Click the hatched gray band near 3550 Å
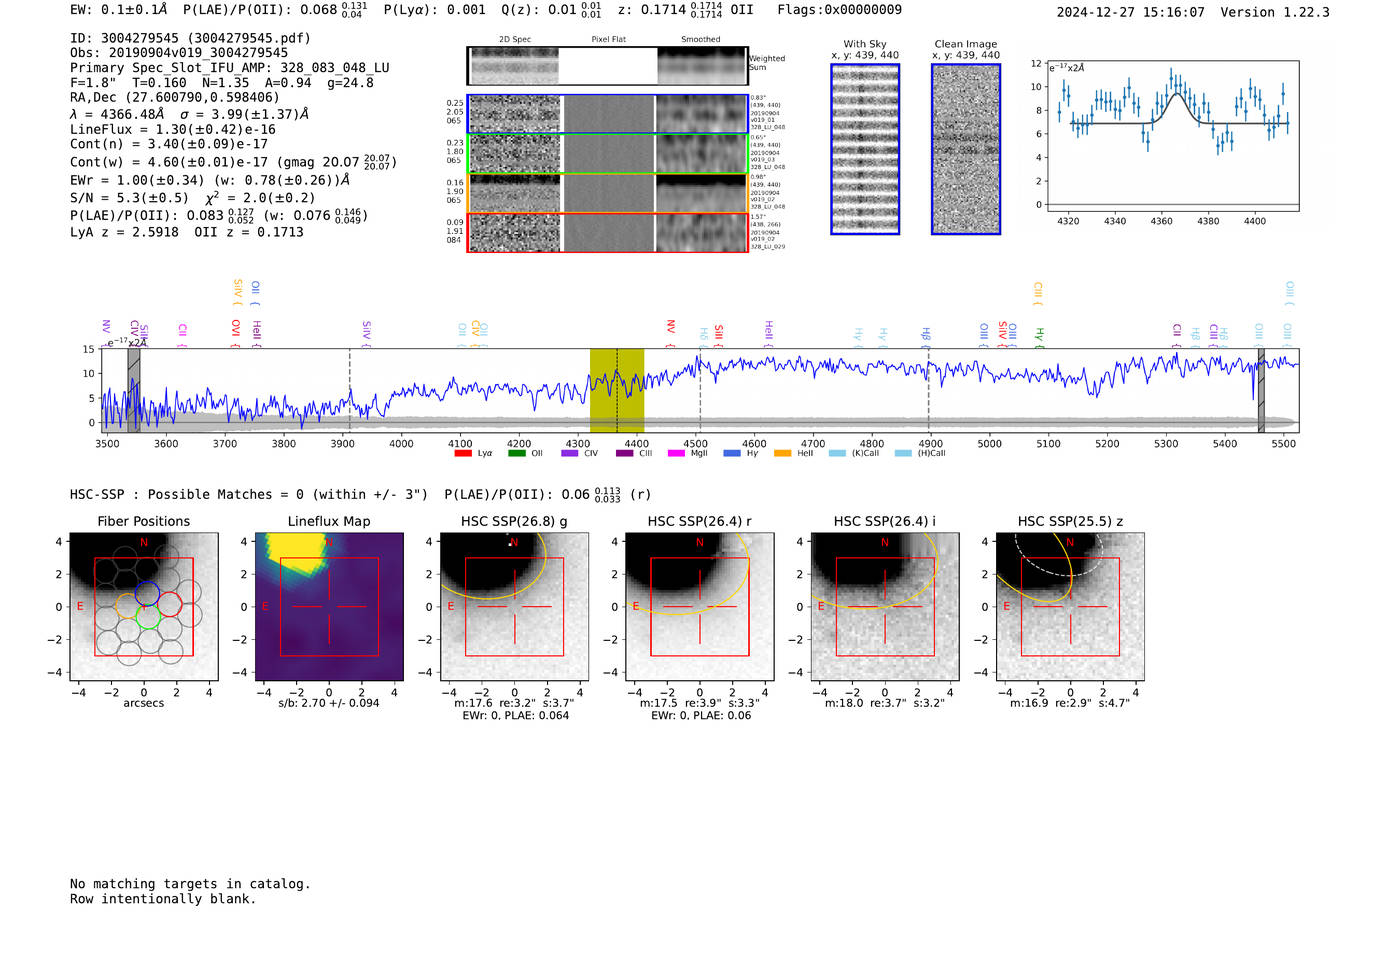The image size is (1400, 953). click(133, 390)
